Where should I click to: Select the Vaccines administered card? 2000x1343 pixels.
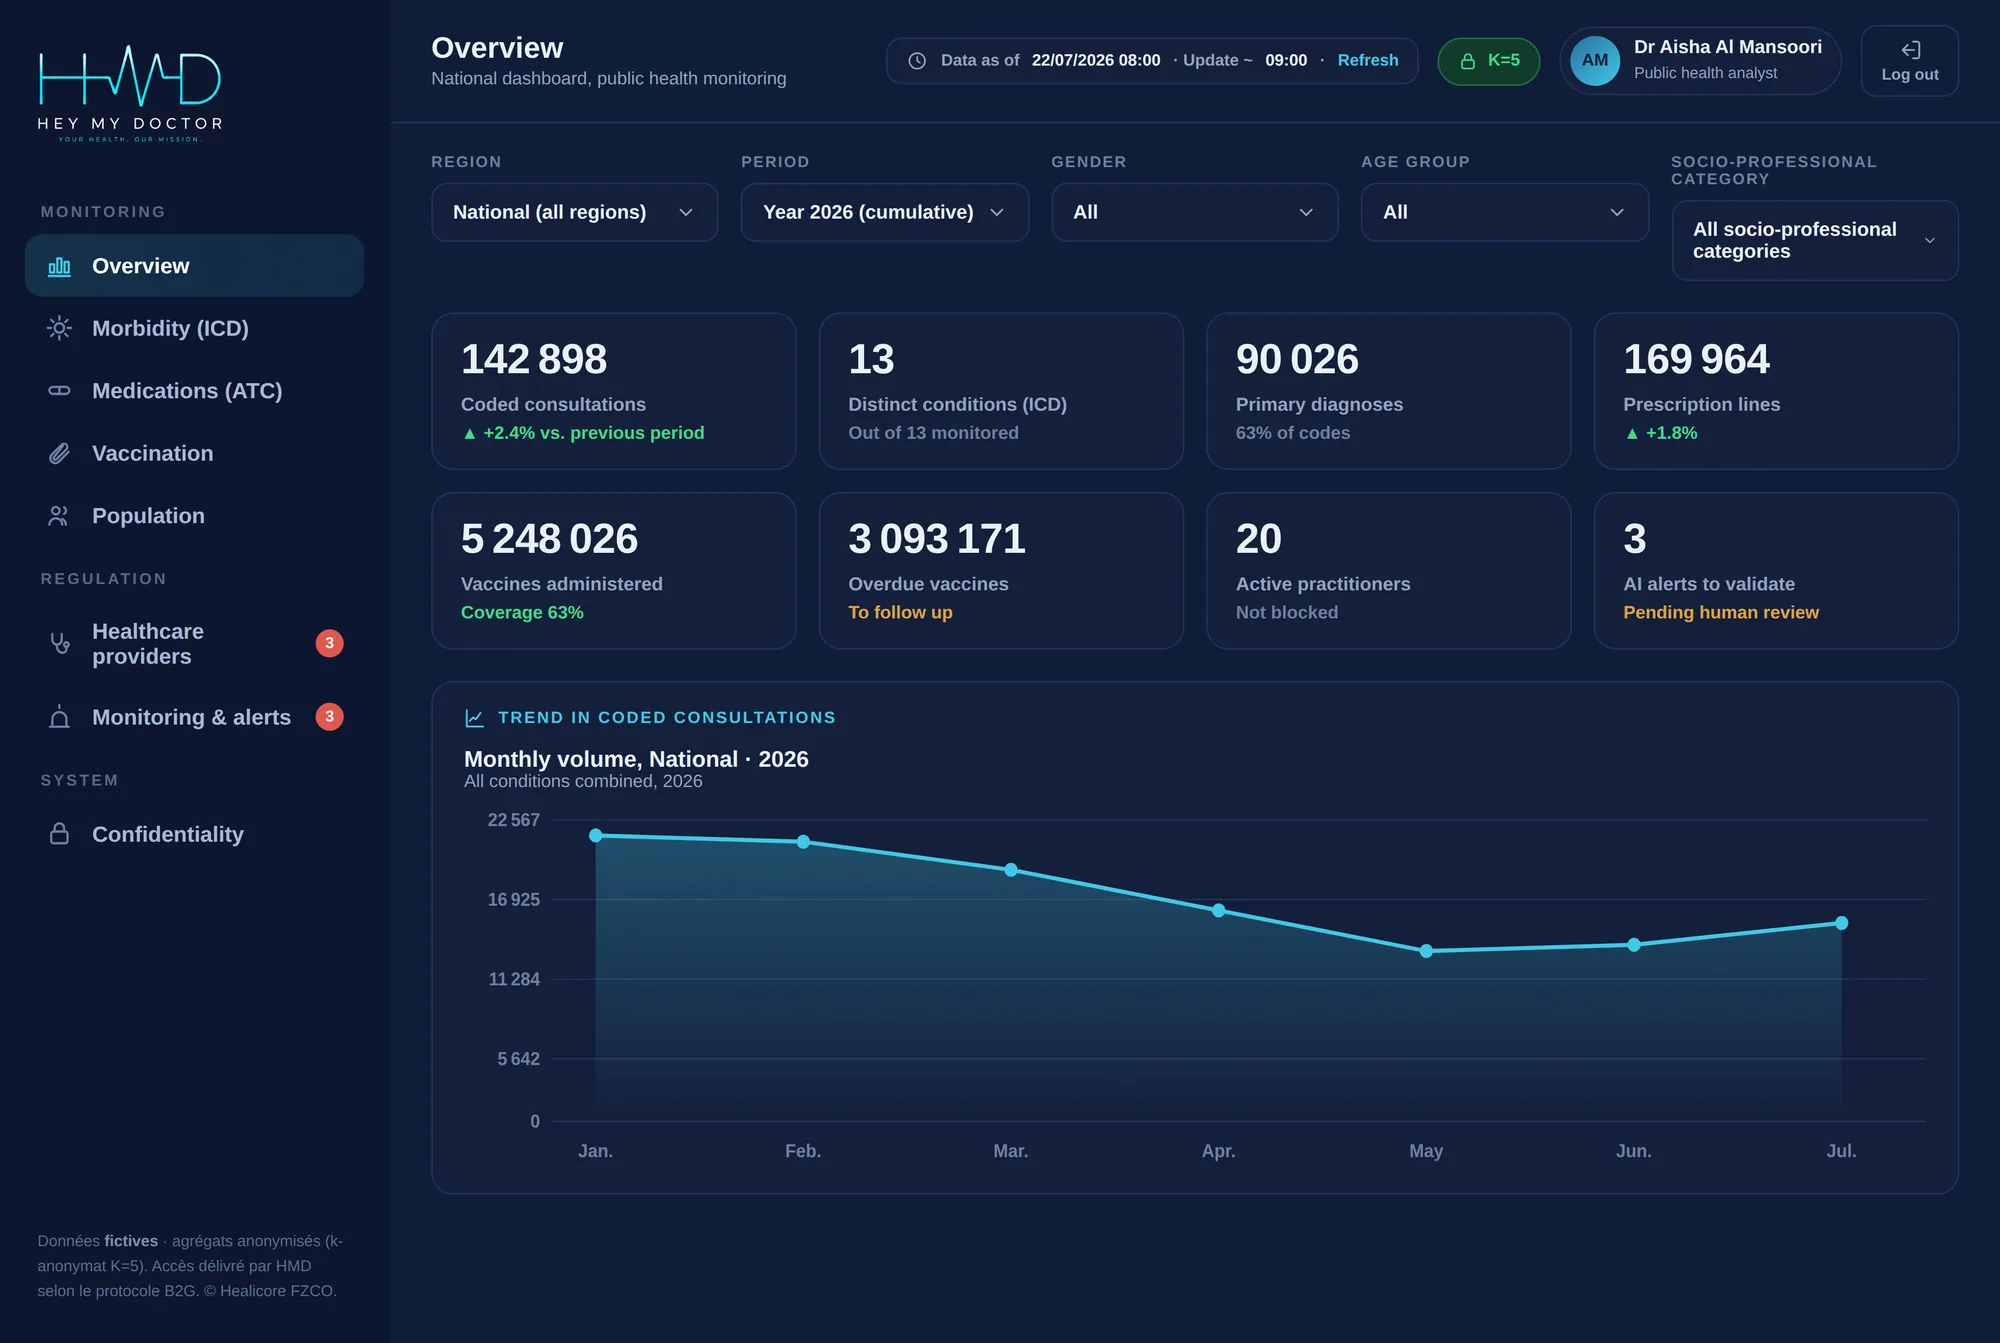pyautogui.click(x=614, y=571)
